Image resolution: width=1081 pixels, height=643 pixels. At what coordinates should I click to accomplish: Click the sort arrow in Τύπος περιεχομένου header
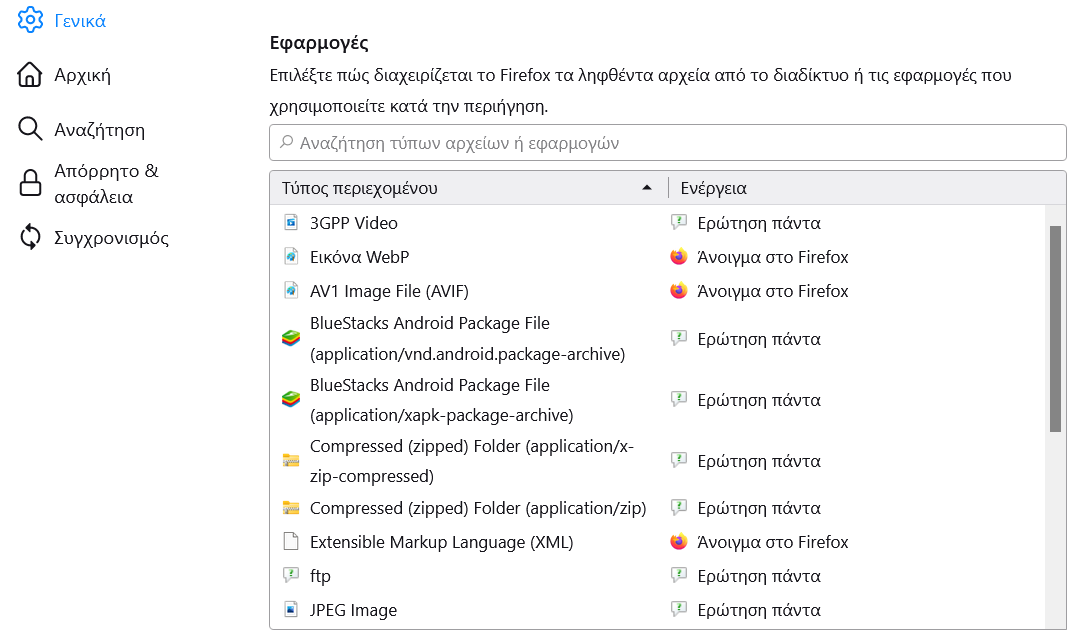coord(647,187)
